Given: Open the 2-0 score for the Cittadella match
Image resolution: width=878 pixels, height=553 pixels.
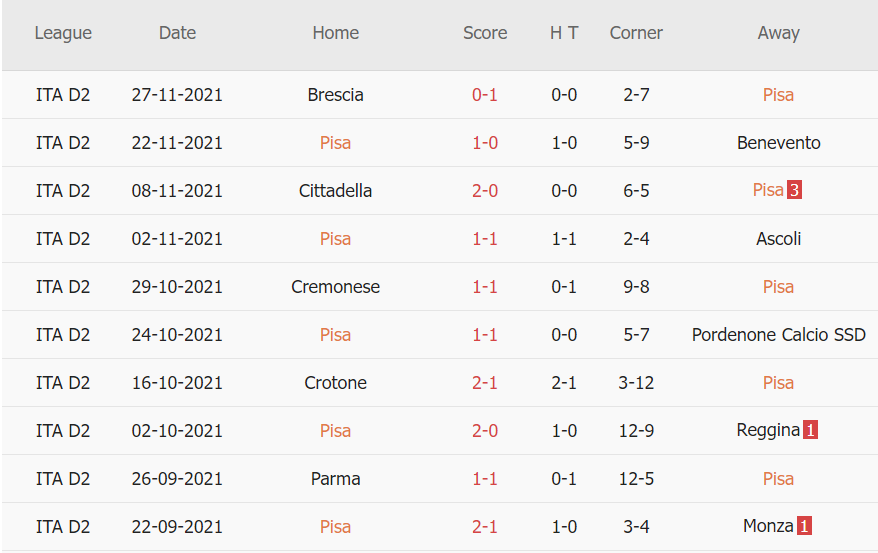Looking at the screenshot, I should 485,191.
